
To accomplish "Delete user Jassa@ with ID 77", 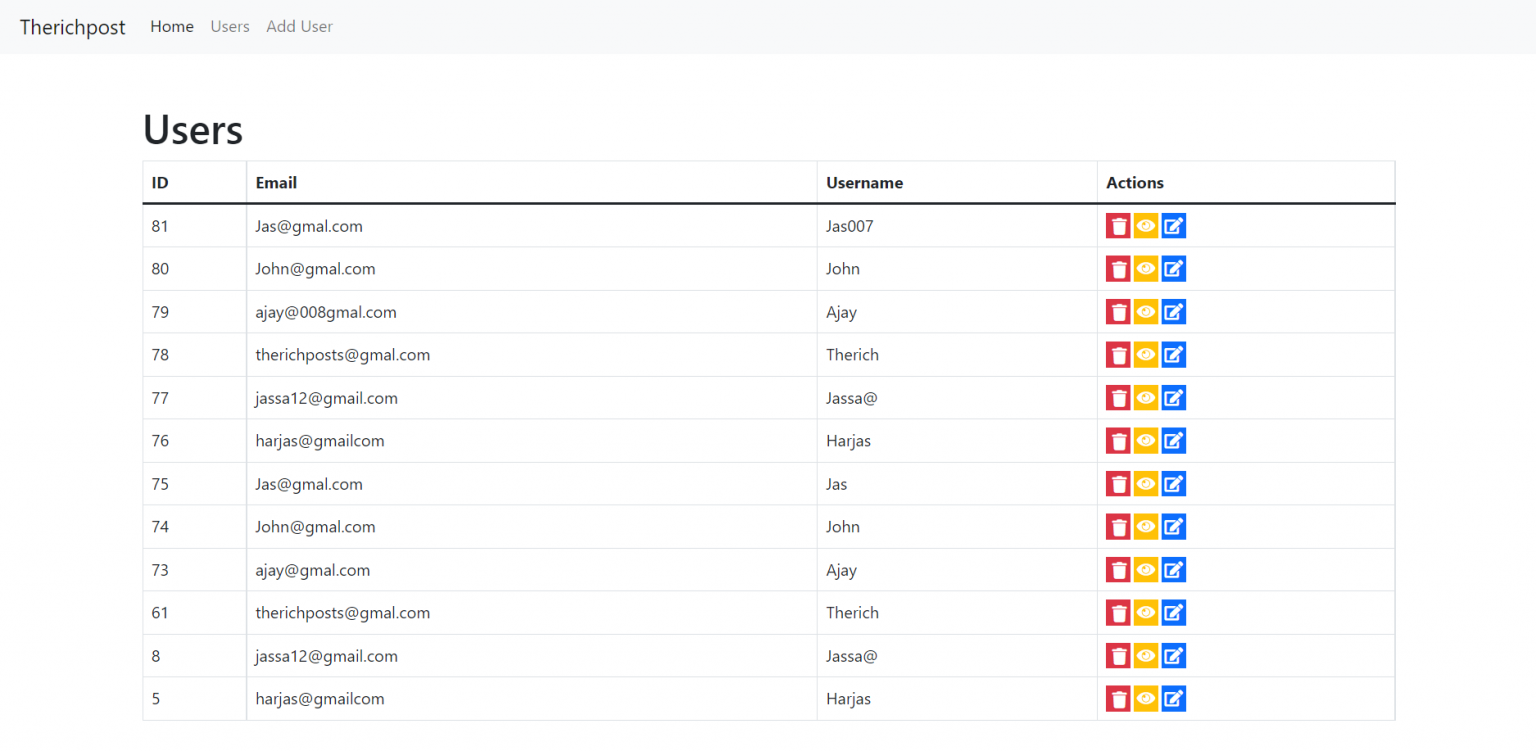I will point(1117,398).
